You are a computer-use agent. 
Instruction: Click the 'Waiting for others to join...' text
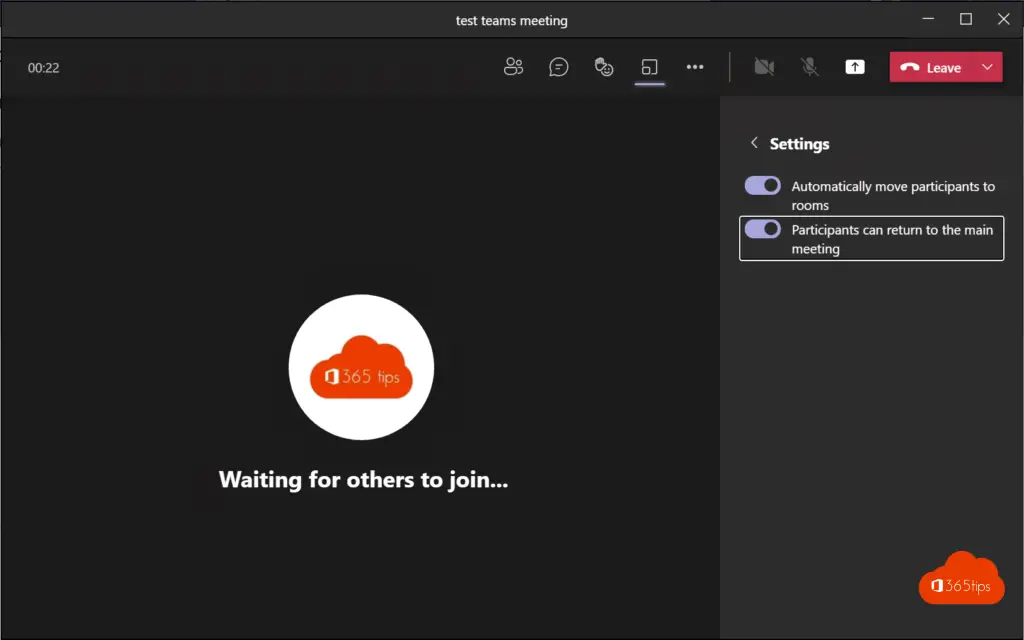coord(363,479)
